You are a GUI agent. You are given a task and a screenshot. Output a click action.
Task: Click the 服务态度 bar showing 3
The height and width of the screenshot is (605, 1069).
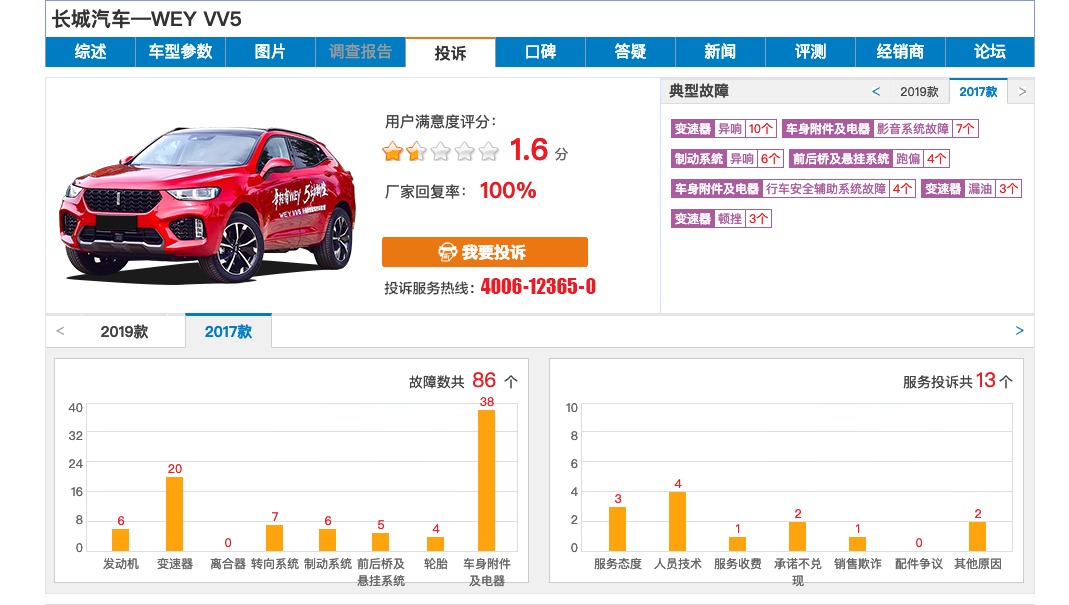point(618,529)
